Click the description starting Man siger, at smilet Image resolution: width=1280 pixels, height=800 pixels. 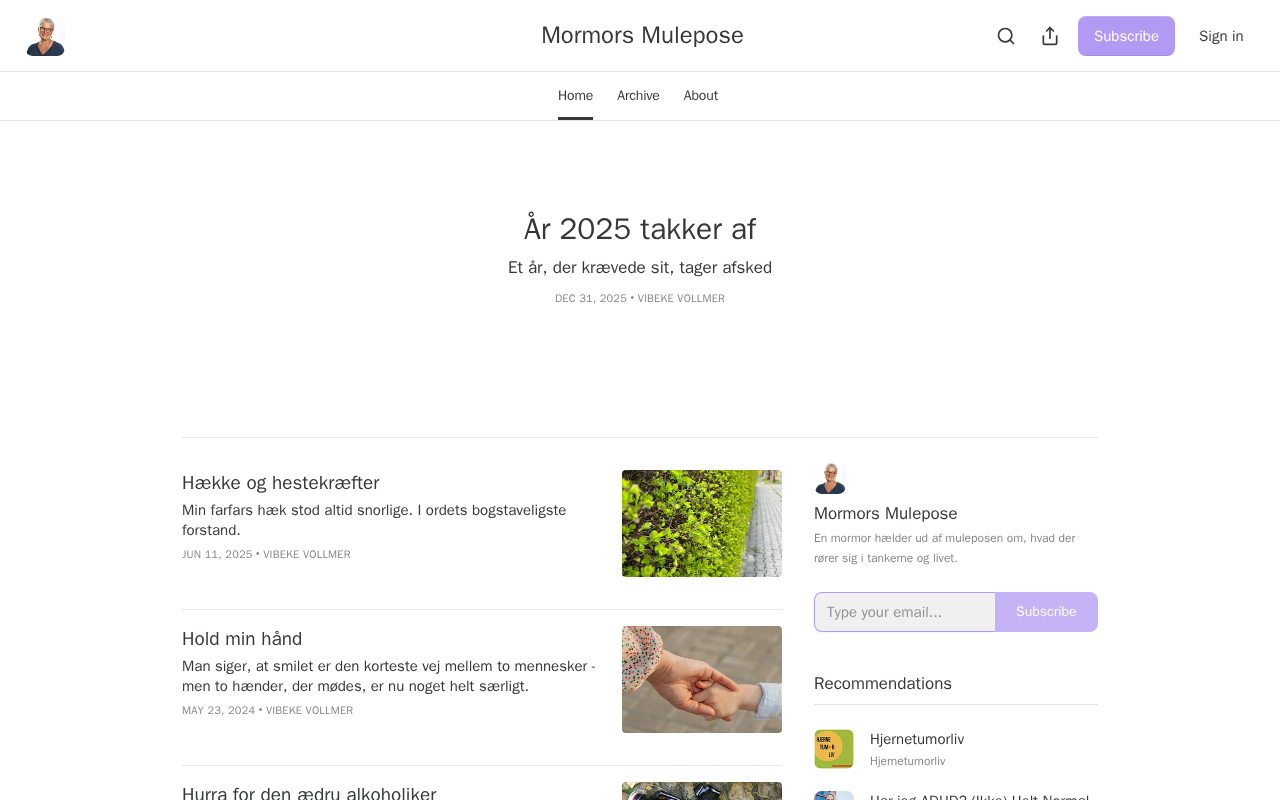click(x=390, y=676)
